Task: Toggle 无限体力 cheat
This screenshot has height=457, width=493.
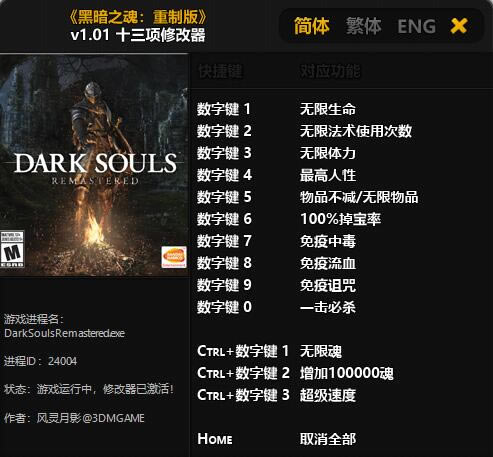Action: pyautogui.click(x=328, y=153)
